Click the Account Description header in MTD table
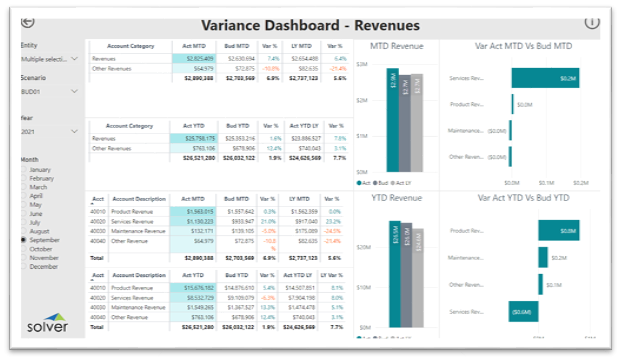Image resolution: width=621 pixels, height=361 pixels. 139,199
